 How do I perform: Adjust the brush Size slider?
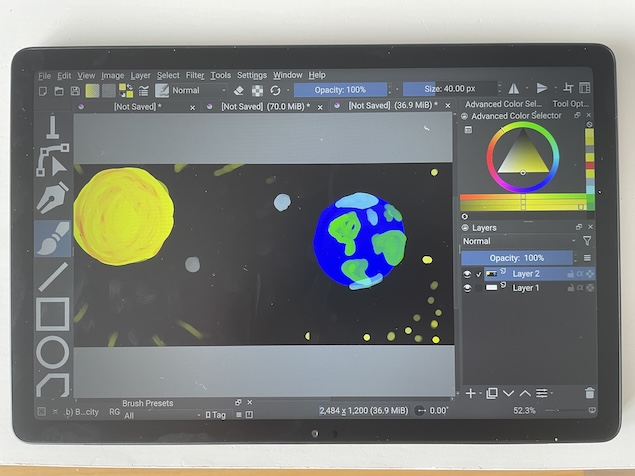tap(450, 88)
